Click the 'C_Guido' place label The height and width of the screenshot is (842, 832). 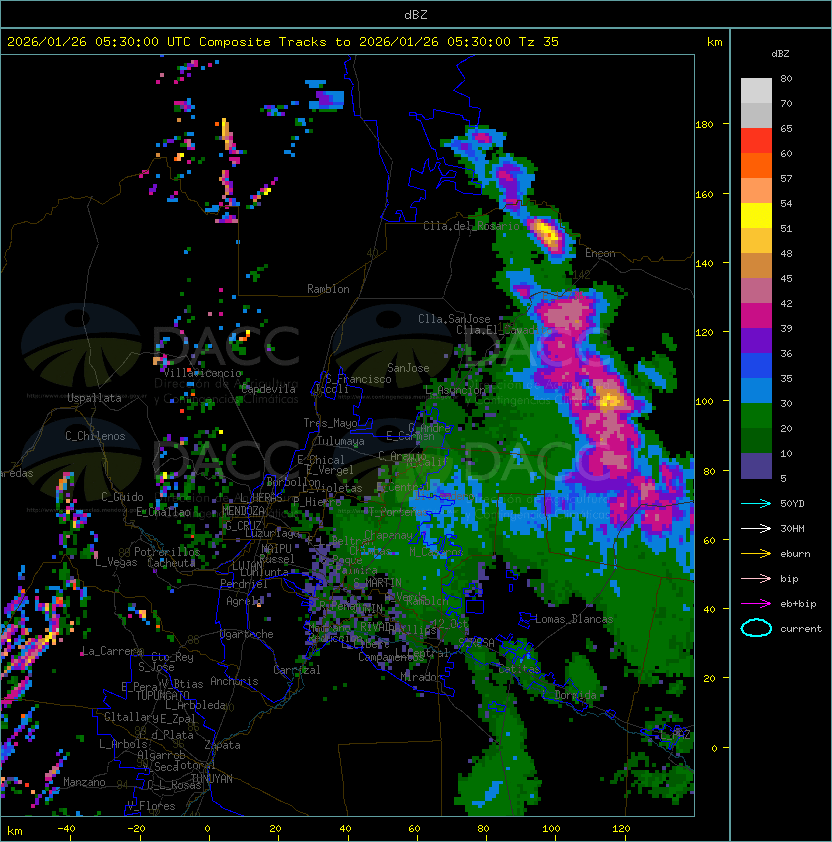122,496
